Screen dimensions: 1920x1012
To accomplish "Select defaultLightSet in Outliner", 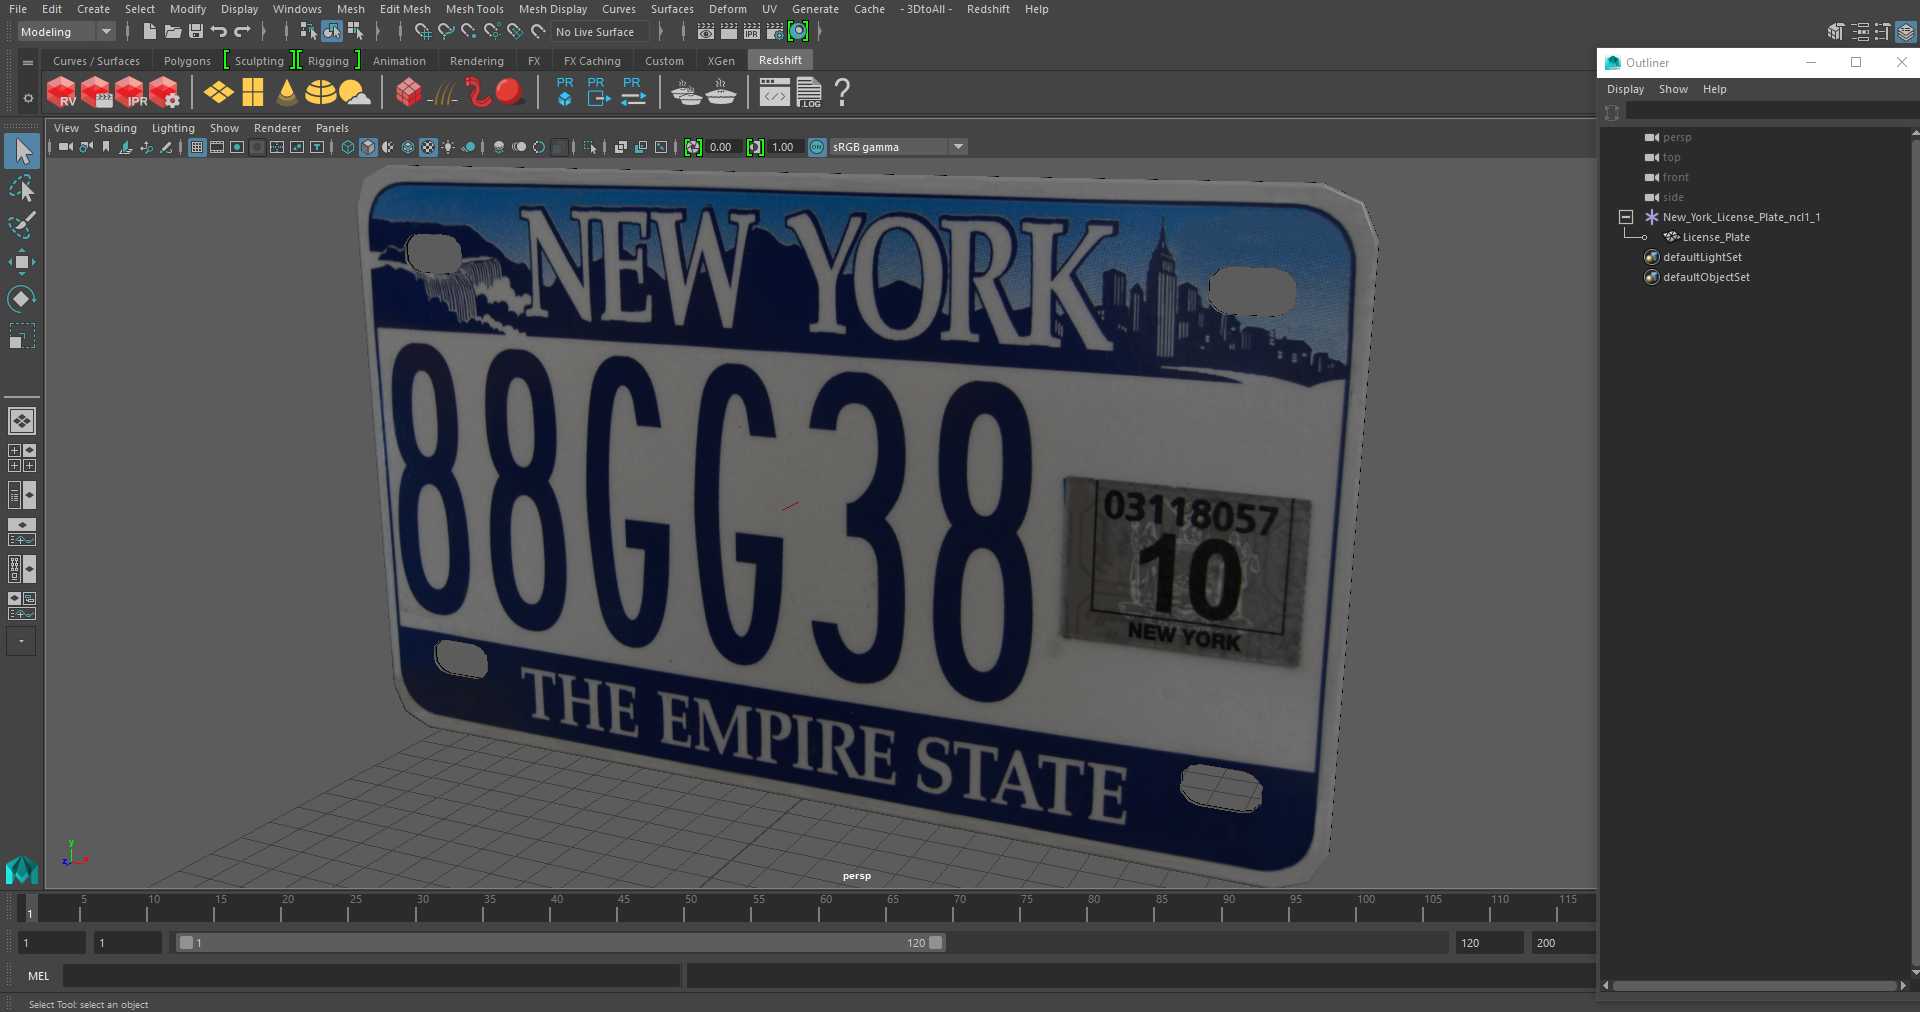I will [1702, 257].
